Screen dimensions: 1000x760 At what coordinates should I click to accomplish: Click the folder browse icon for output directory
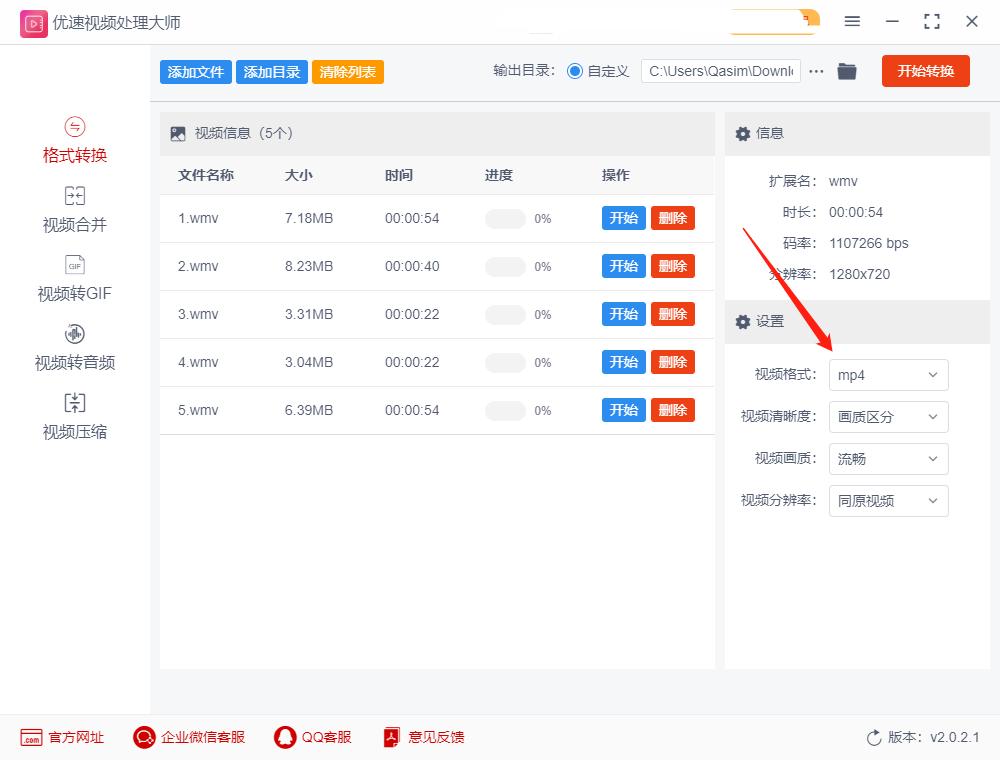click(847, 71)
